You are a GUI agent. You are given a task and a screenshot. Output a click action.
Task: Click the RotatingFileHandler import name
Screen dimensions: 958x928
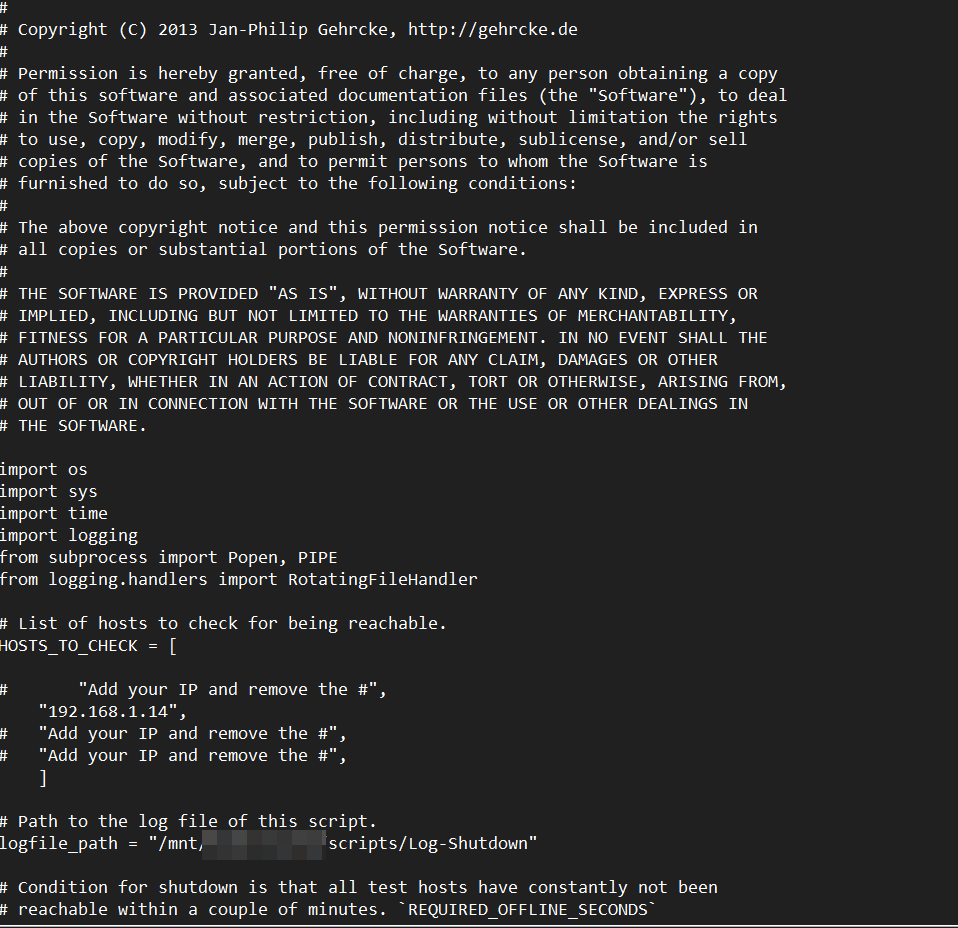point(382,579)
